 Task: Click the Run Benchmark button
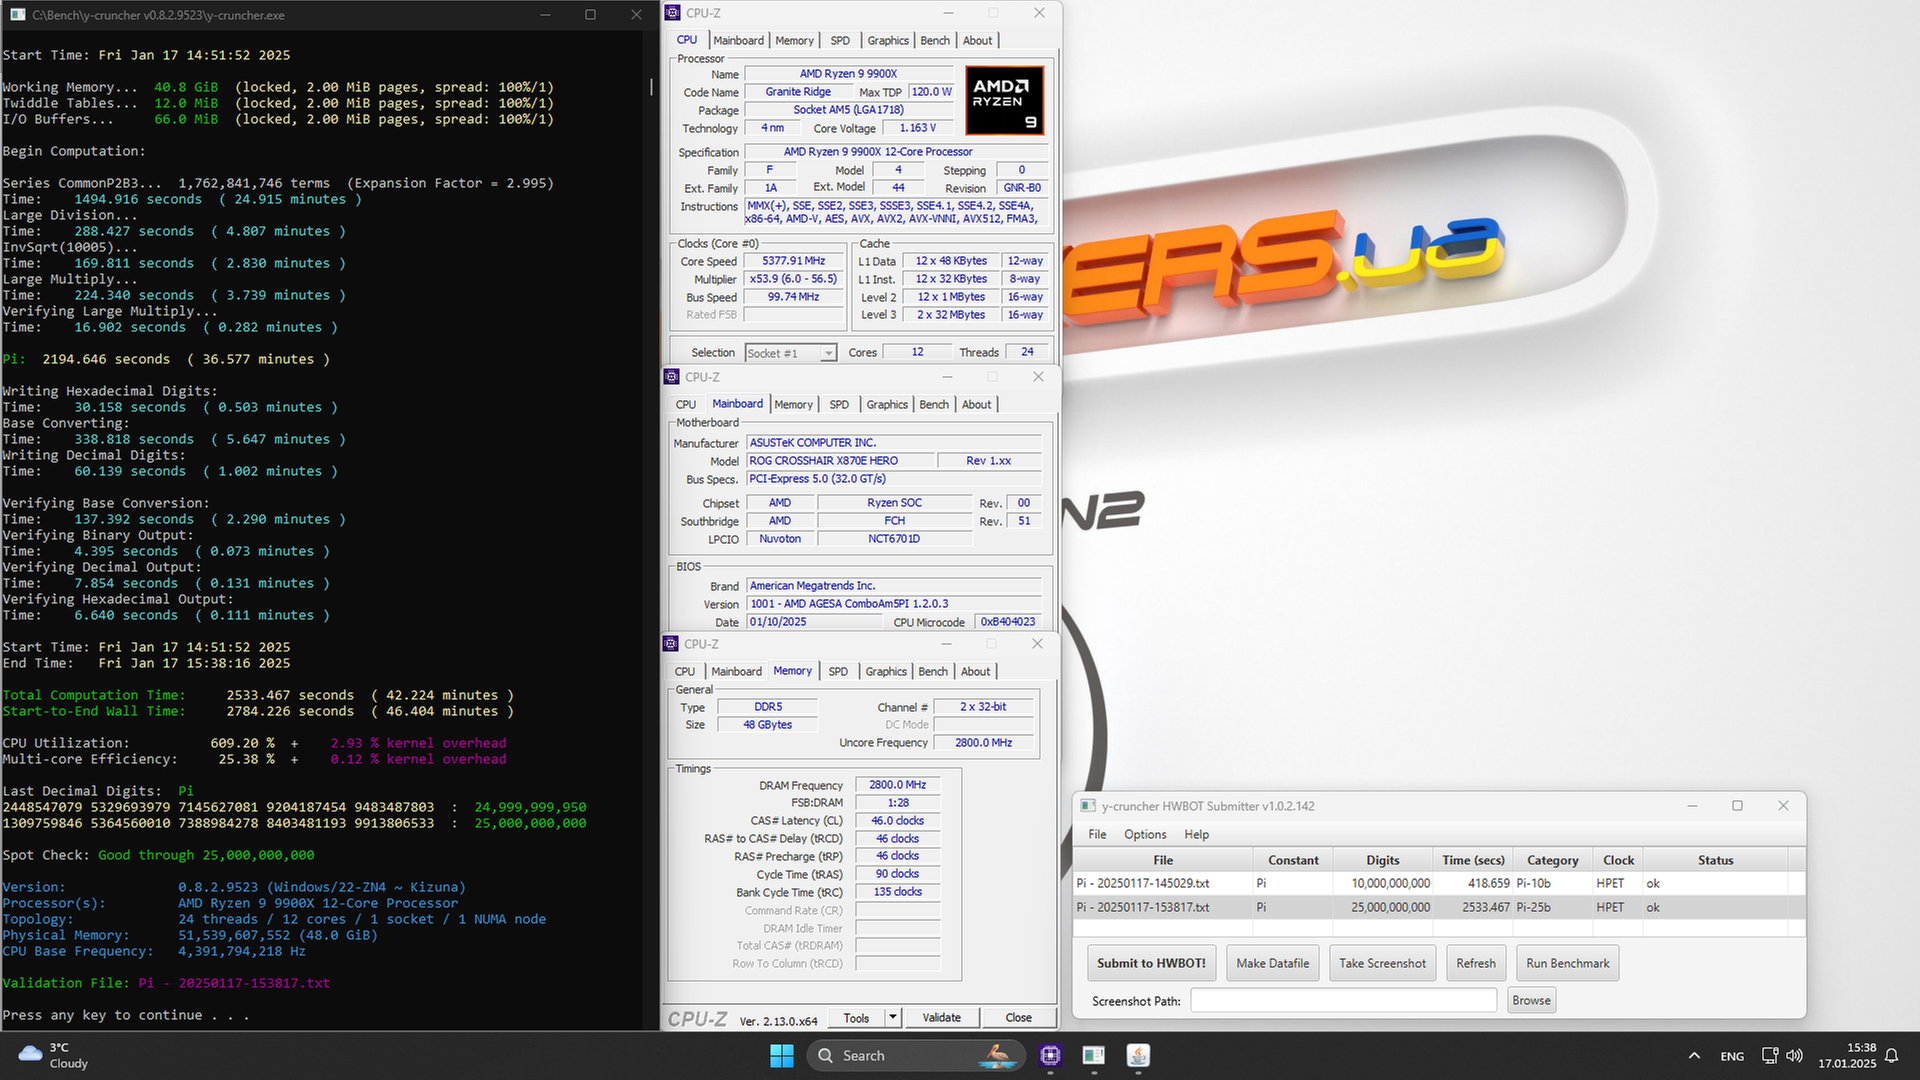coord(1567,963)
